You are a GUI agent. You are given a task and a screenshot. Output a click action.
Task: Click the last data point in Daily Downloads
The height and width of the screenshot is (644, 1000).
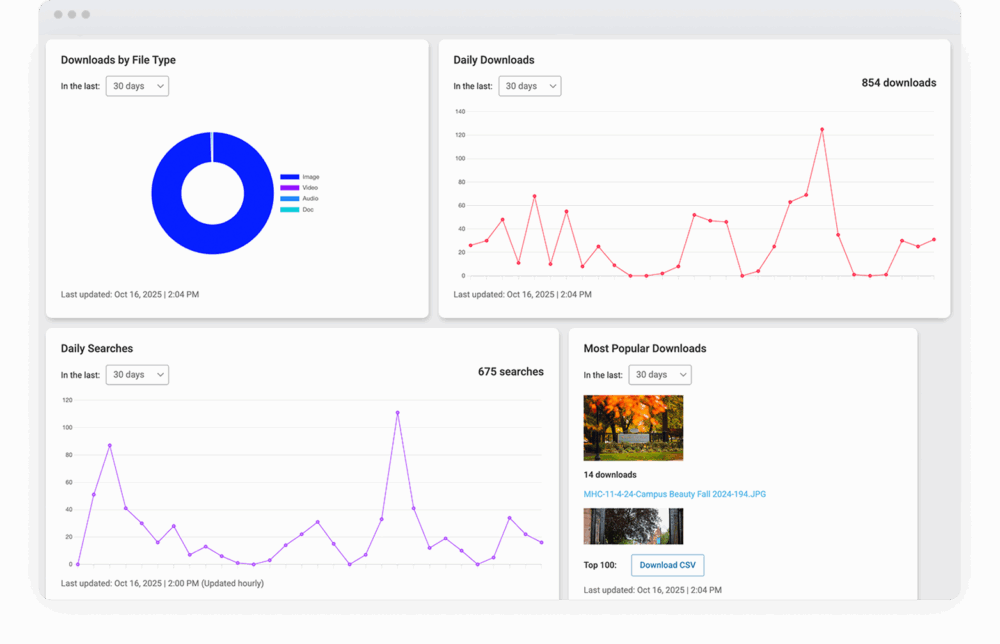tap(934, 239)
